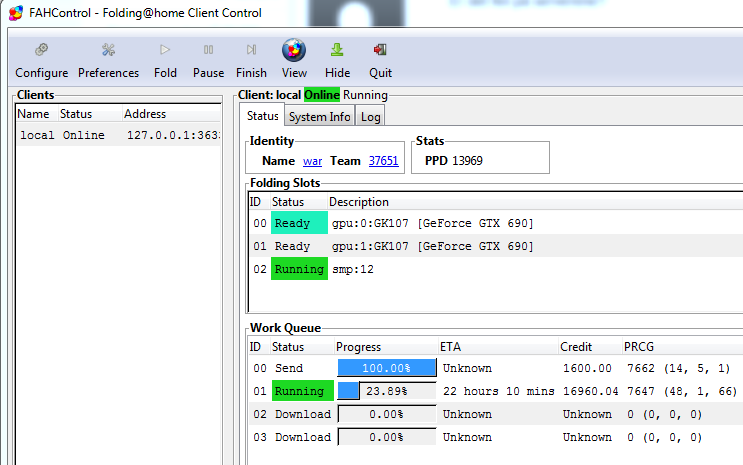Sort clients by Status column header
Viewport: 743px width, 465px height.
tap(90, 114)
